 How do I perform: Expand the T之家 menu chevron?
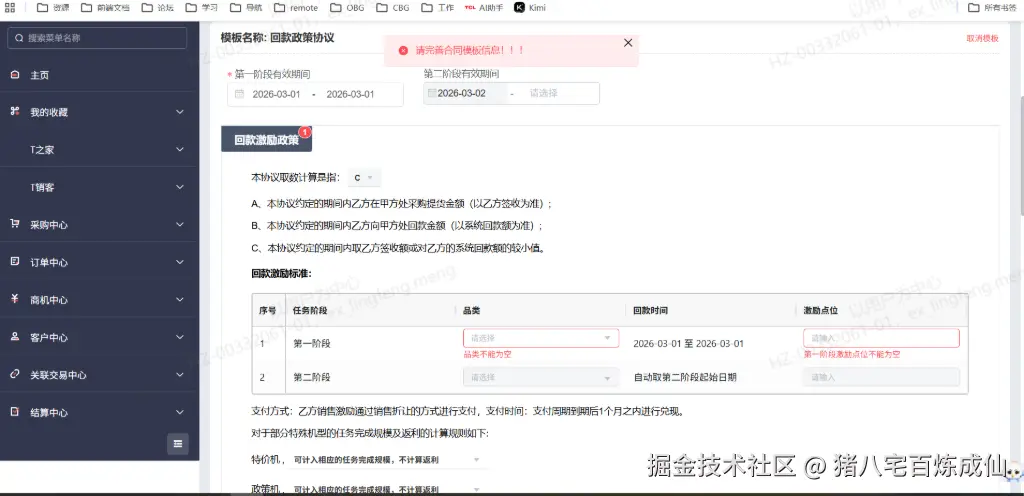coord(180,149)
